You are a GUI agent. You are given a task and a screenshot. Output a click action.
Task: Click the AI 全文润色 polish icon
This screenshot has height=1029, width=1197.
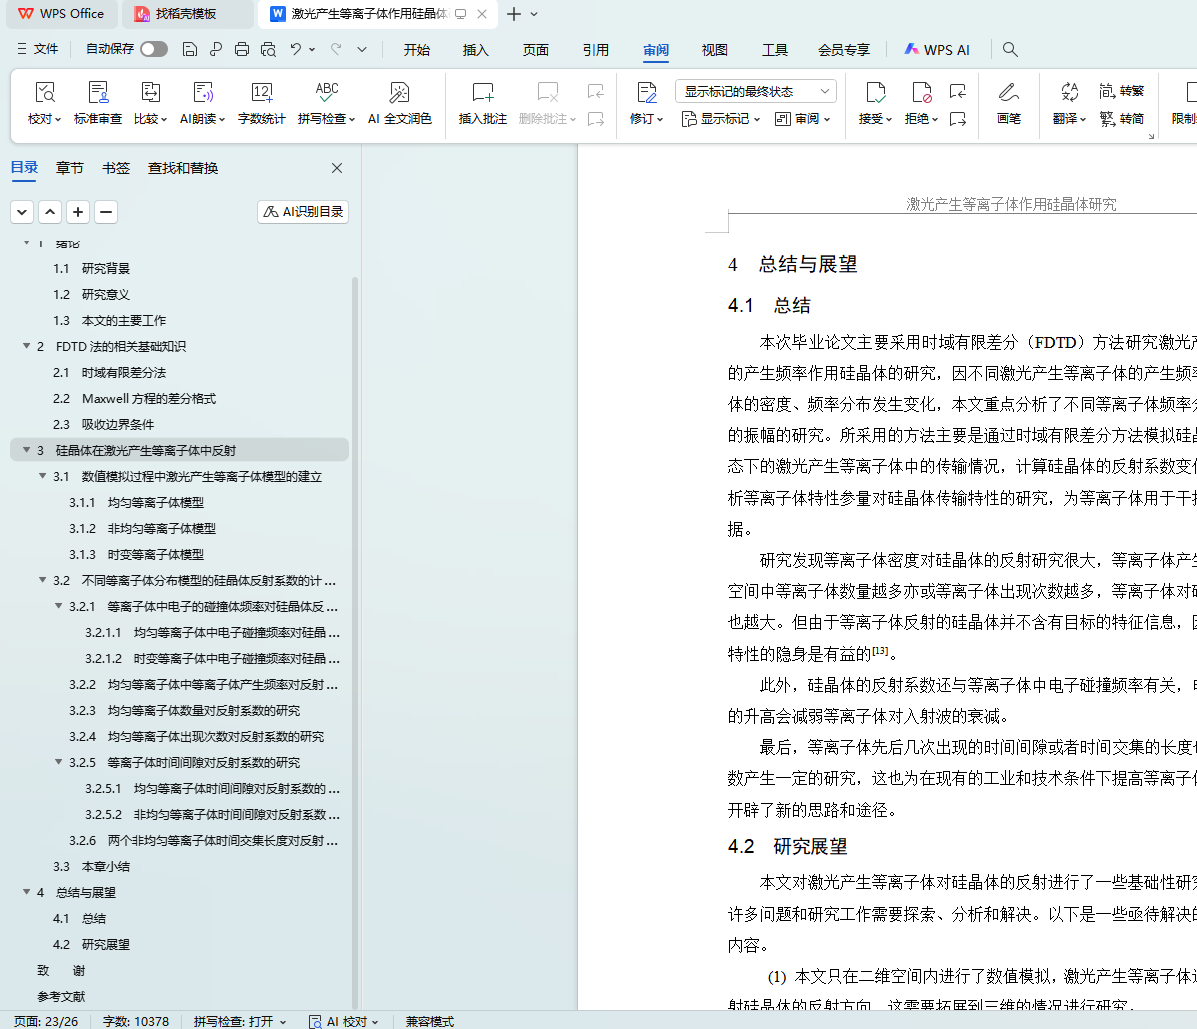(x=399, y=93)
